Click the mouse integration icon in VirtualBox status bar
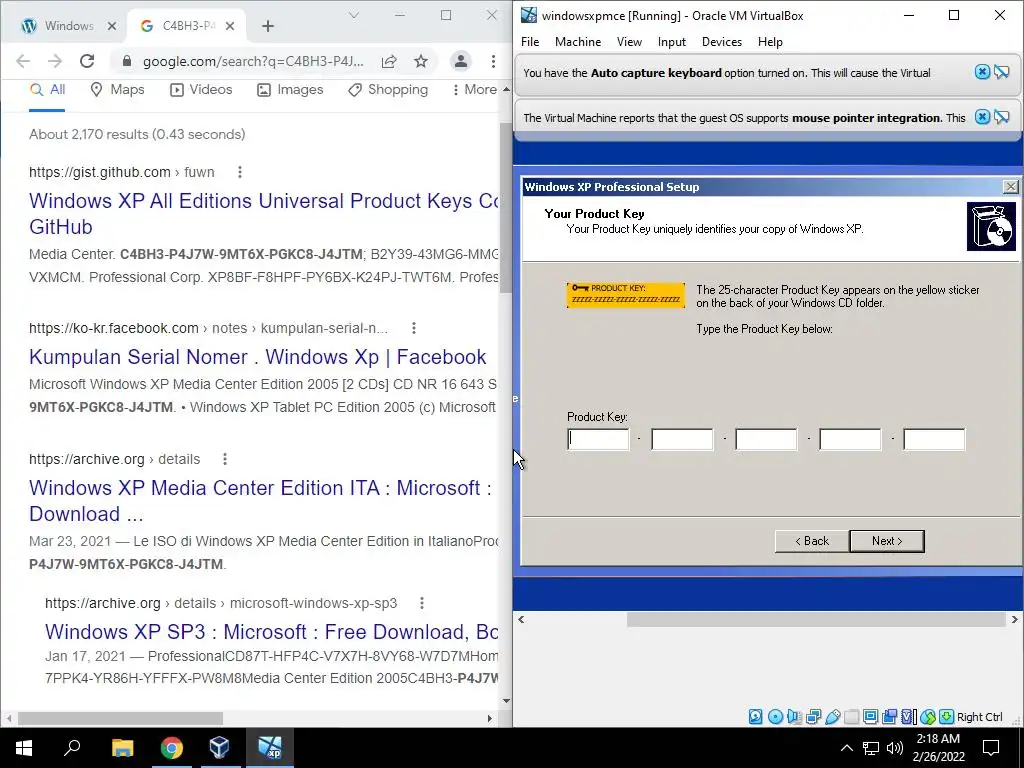1024x768 pixels. (927, 717)
